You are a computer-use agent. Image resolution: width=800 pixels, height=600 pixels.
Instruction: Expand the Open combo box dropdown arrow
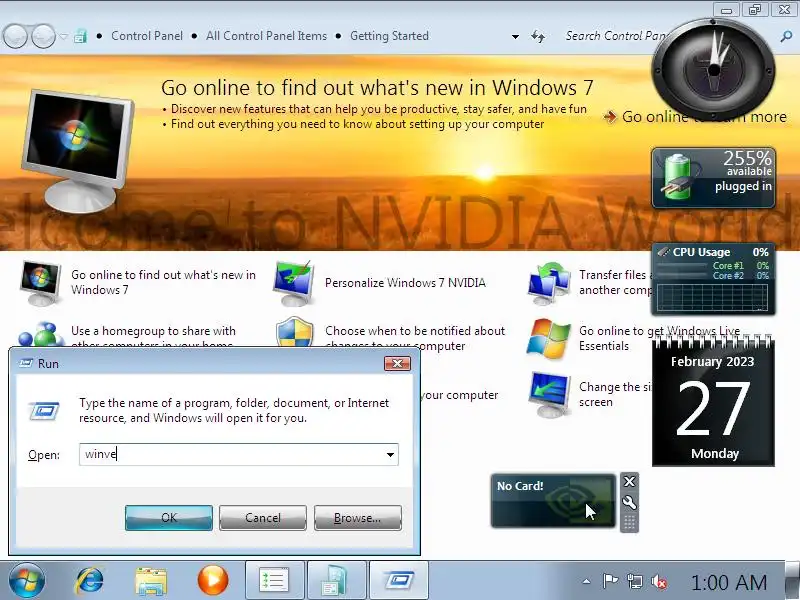[x=390, y=455]
